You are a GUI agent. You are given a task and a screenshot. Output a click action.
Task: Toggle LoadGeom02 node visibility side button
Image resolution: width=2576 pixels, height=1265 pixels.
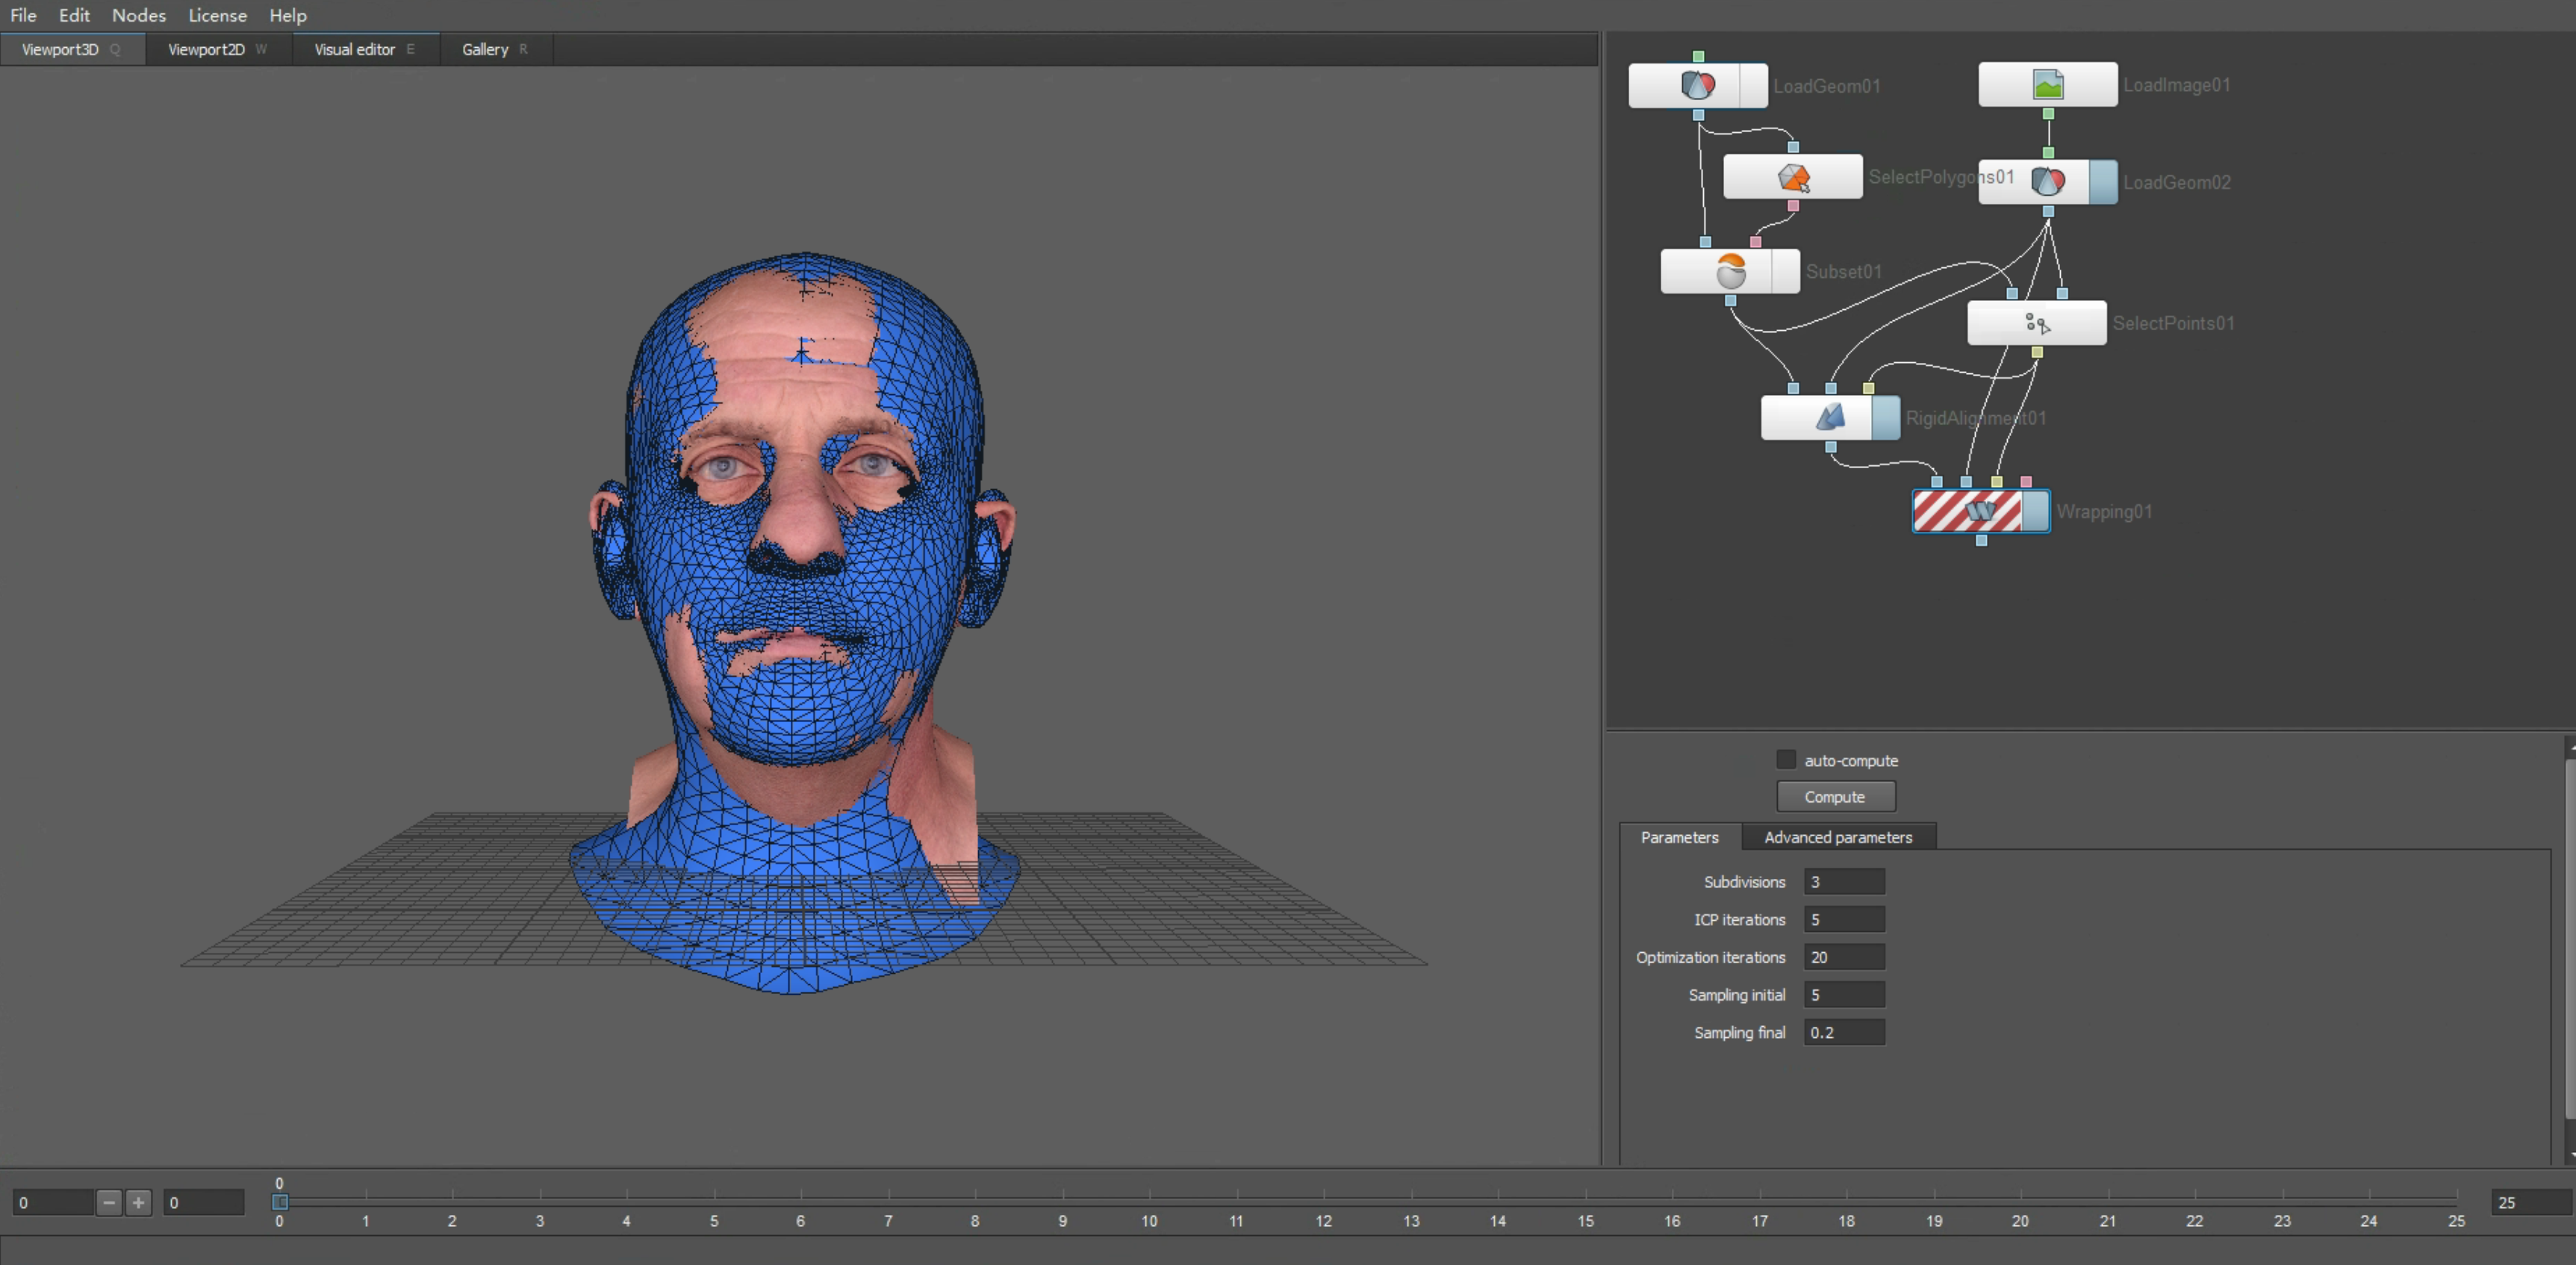(2103, 182)
